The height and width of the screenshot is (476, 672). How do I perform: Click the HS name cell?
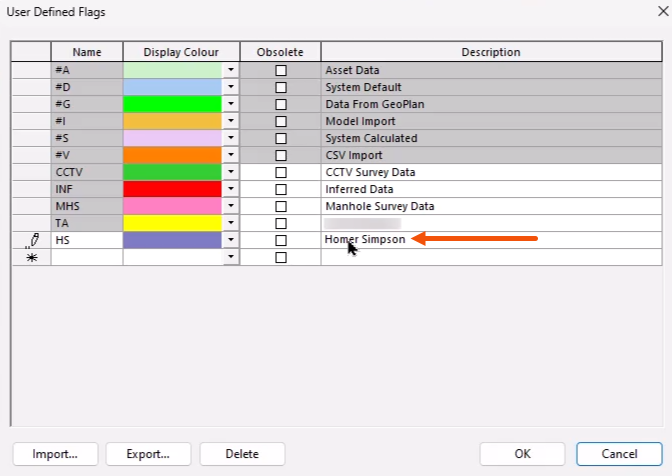87,240
